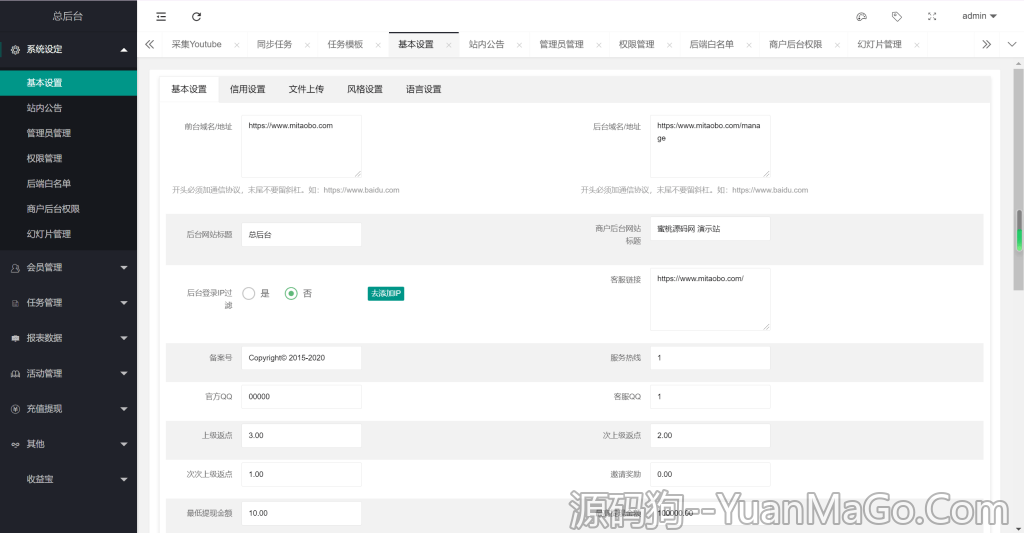Open 管理员管理 in sidebar
The image size is (1024, 533).
(x=69, y=133)
